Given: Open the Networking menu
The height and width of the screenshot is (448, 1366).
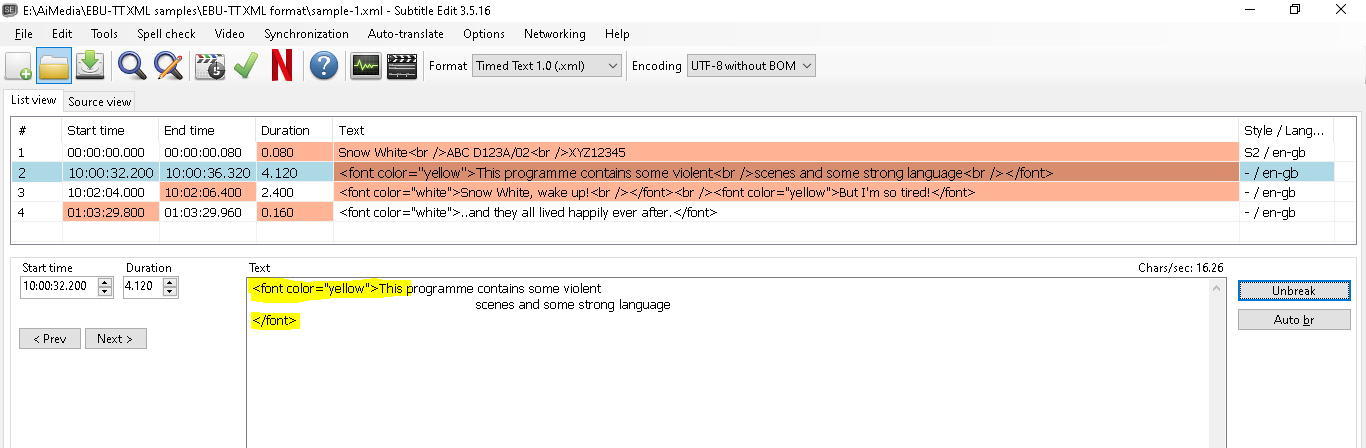Looking at the screenshot, I should click(555, 33).
